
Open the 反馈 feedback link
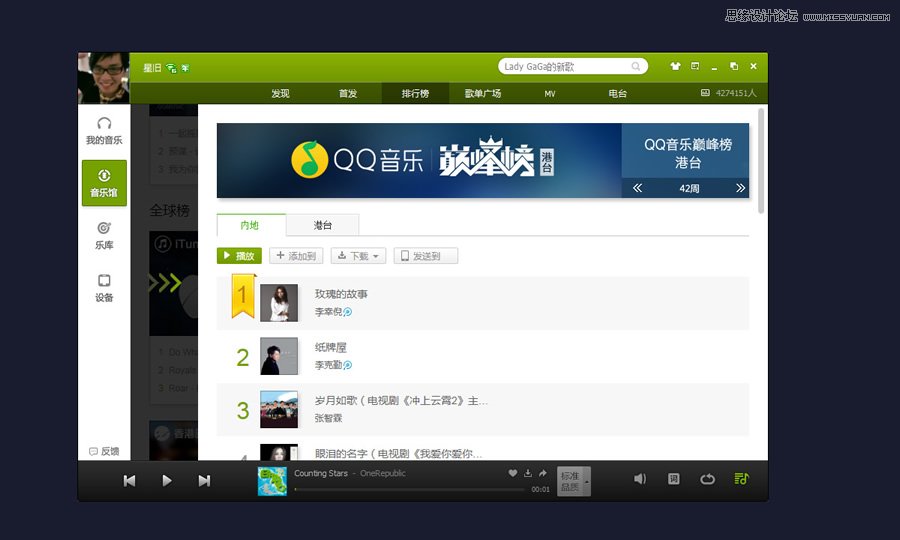click(x=104, y=451)
